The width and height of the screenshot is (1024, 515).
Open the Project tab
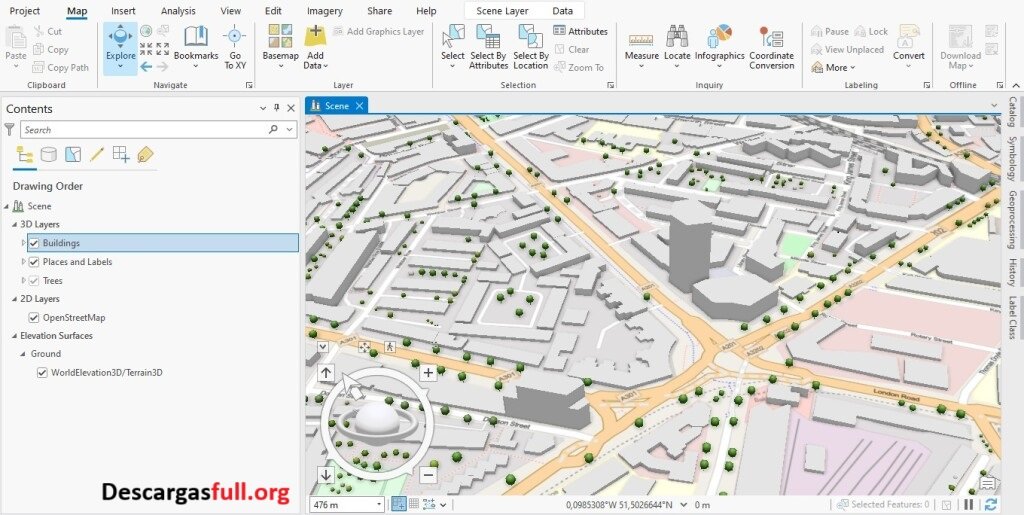[x=25, y=10]
